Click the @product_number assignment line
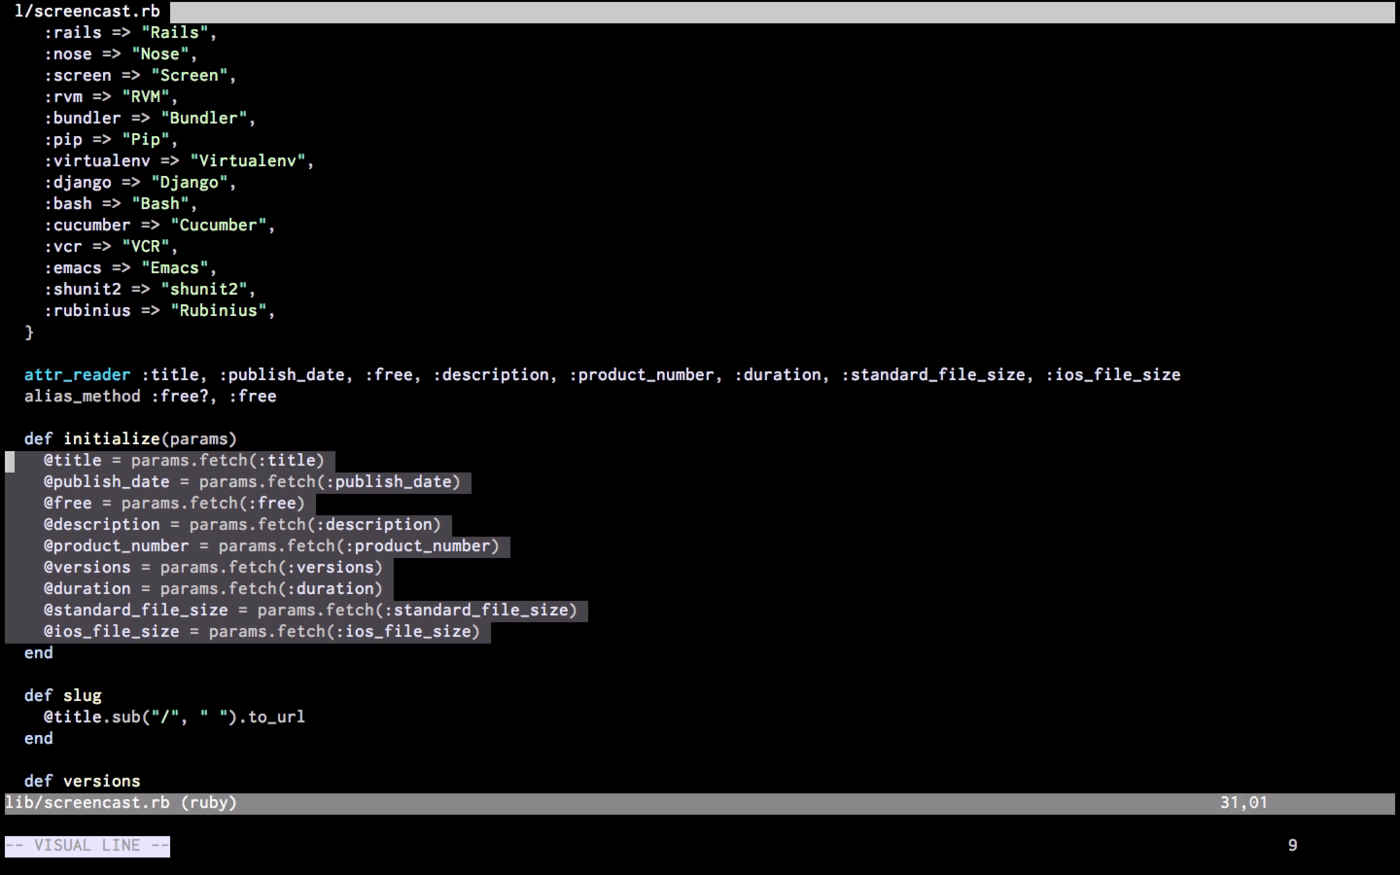 point(271,546)
